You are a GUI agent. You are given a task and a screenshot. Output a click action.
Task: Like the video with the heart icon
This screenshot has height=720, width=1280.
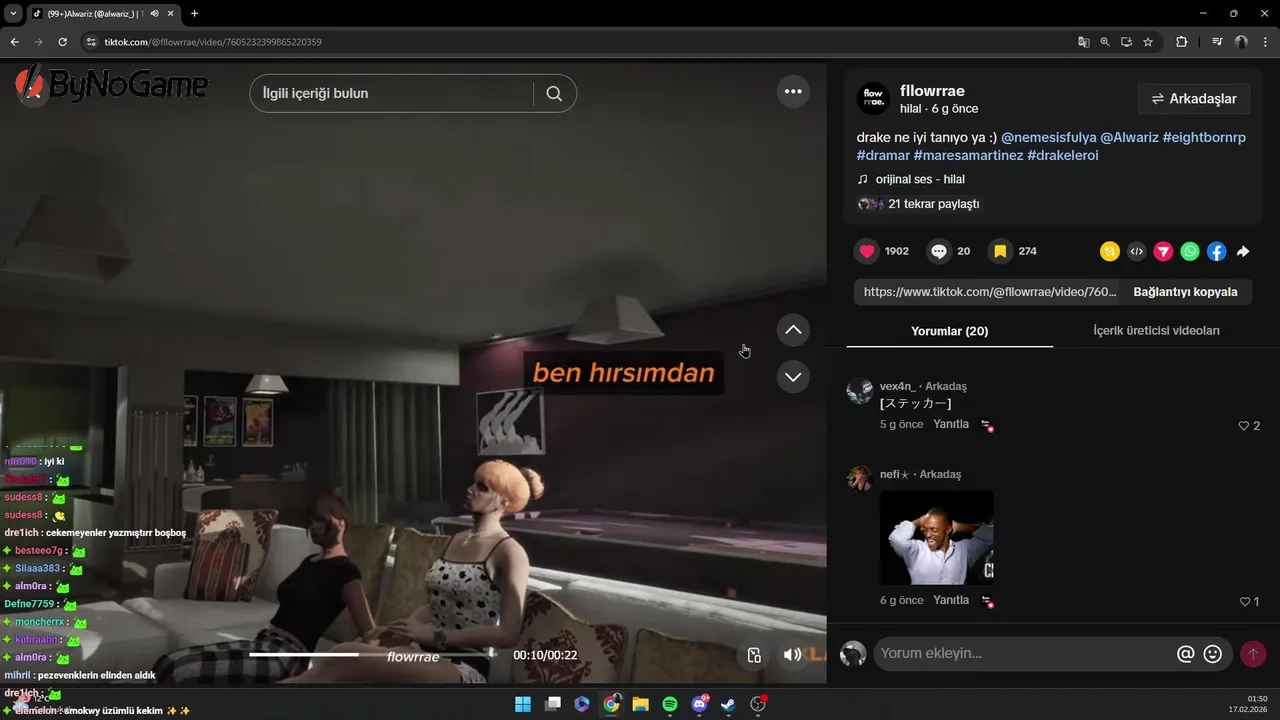click(867, 251)
